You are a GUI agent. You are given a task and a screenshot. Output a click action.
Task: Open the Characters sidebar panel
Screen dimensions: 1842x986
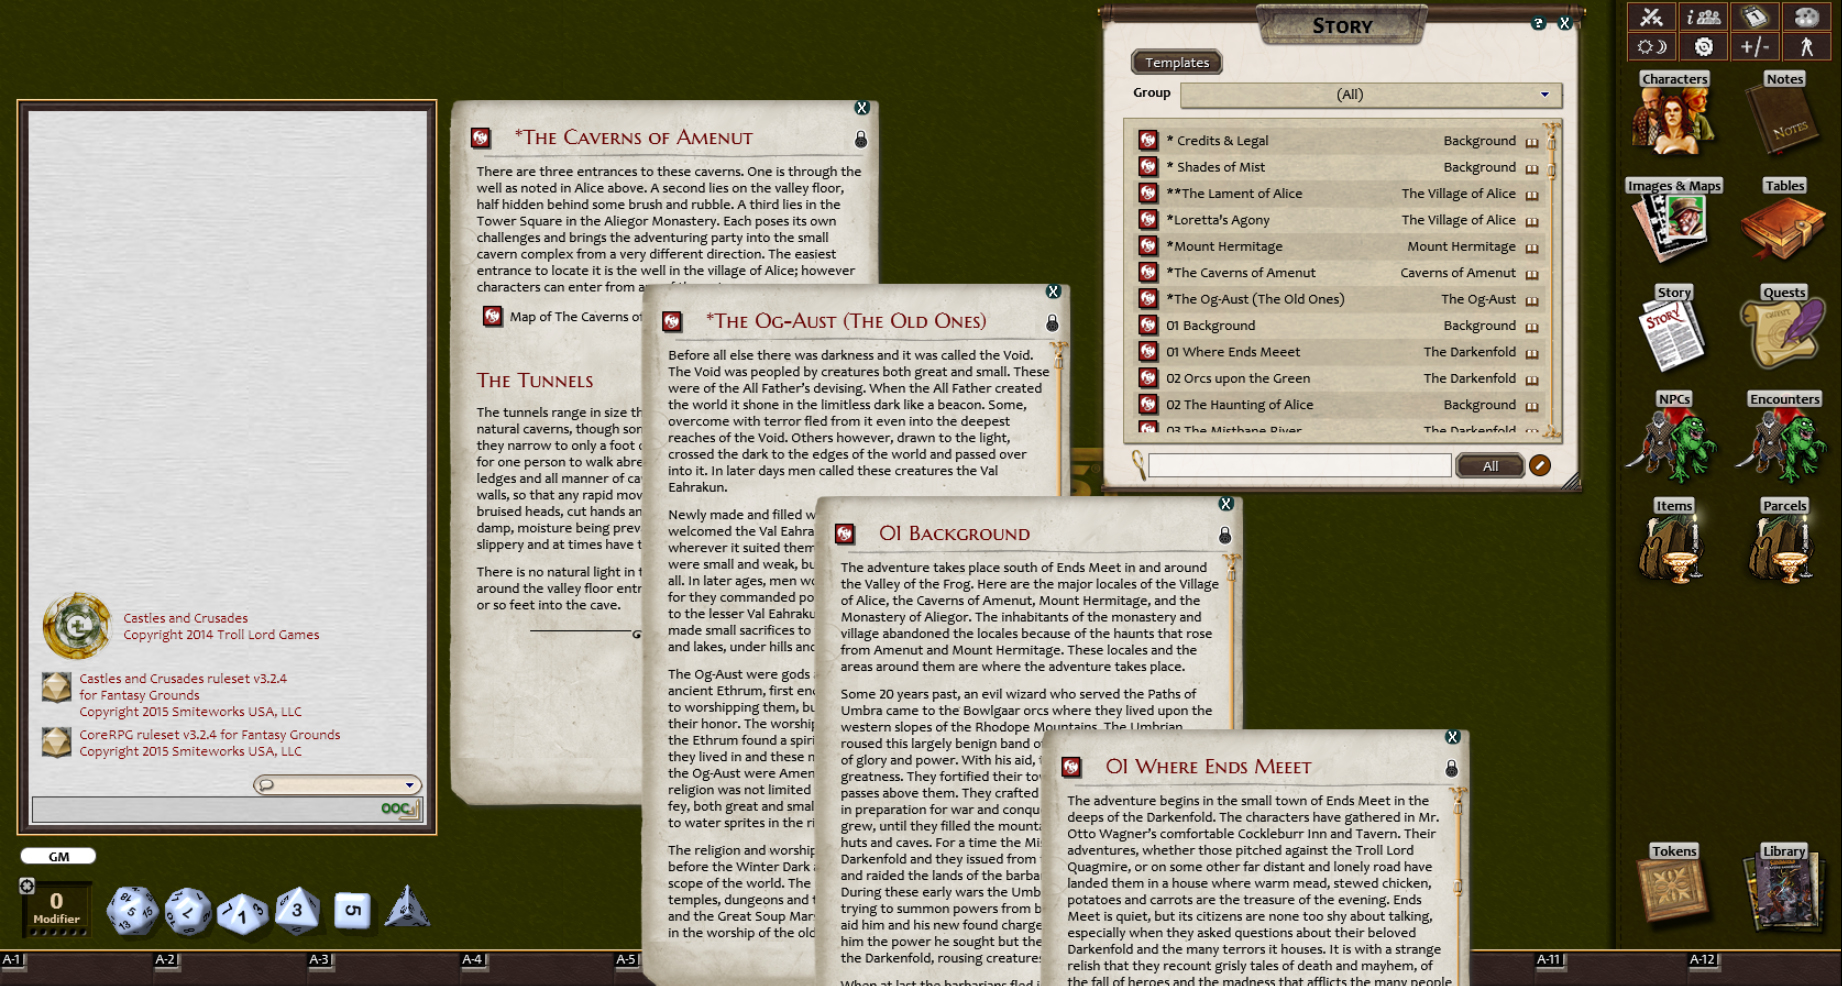(1673, 118)
